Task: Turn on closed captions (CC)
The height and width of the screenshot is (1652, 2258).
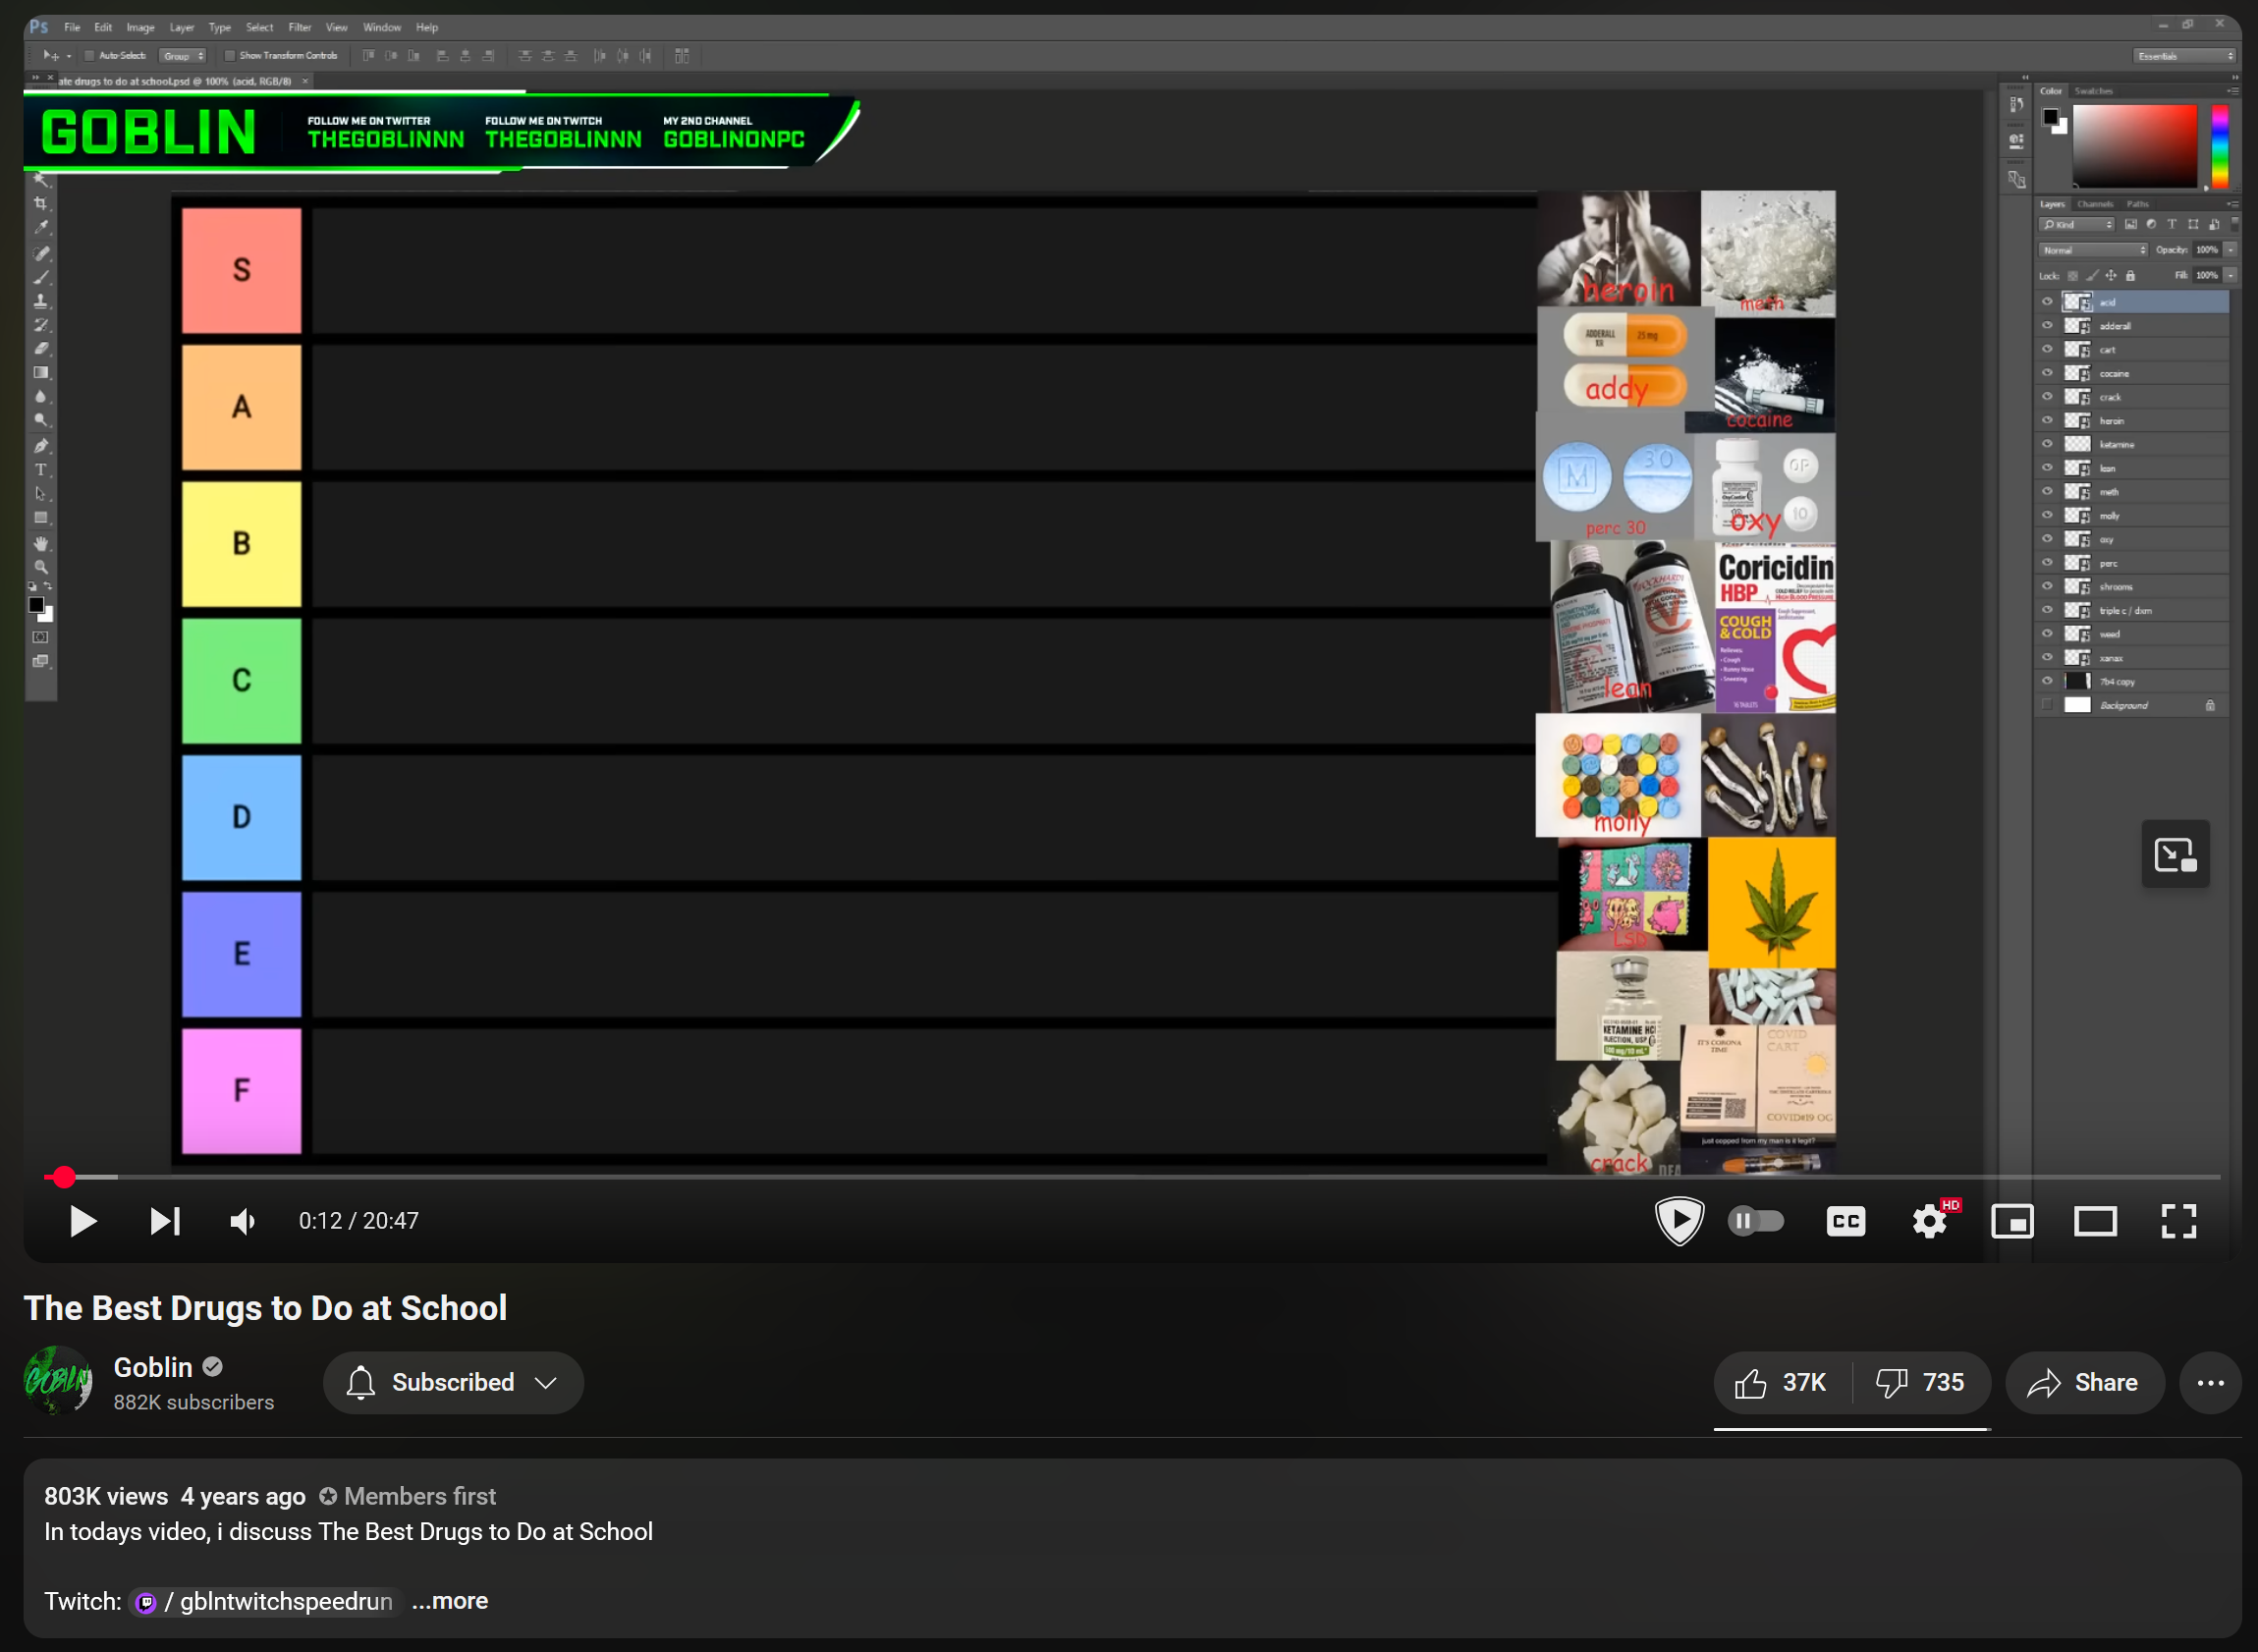Action: pyautogui.click(x=1845, y=1221)
